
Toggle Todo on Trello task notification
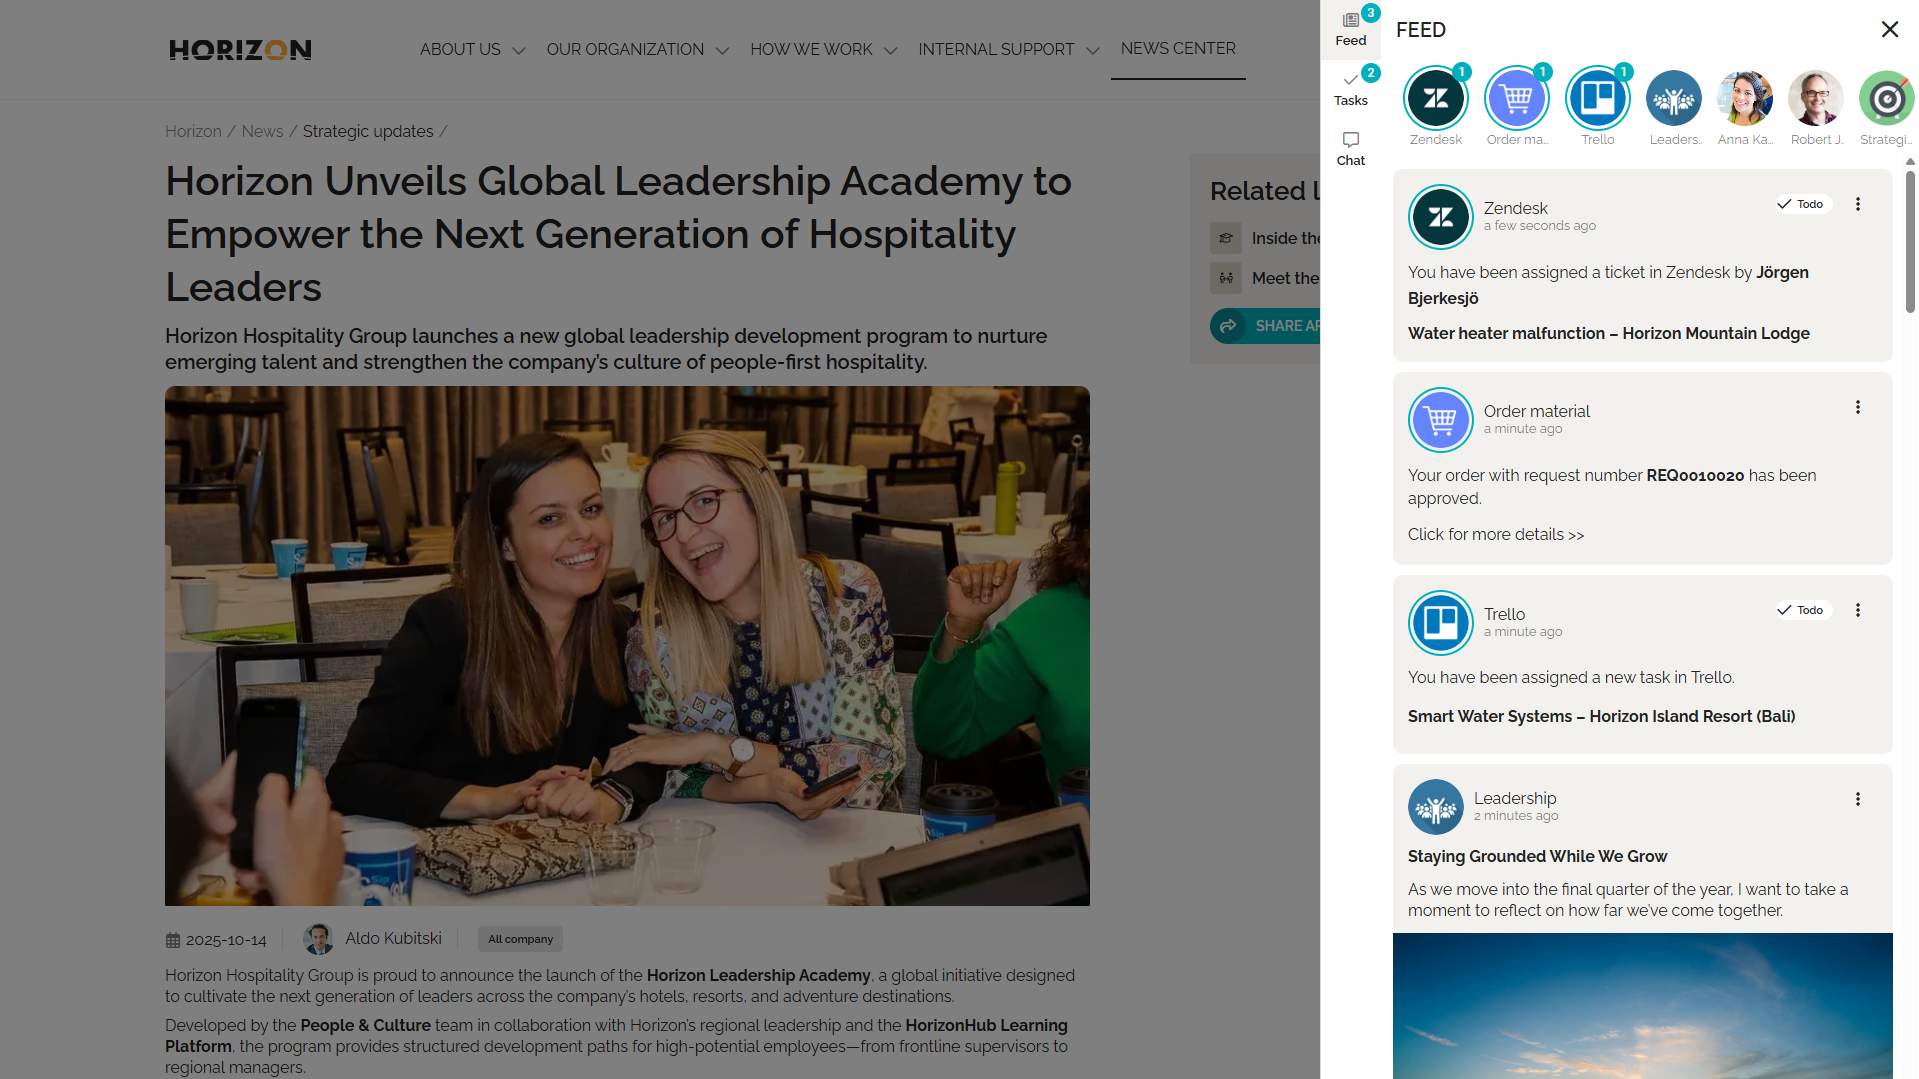(x=1801, y=610)
